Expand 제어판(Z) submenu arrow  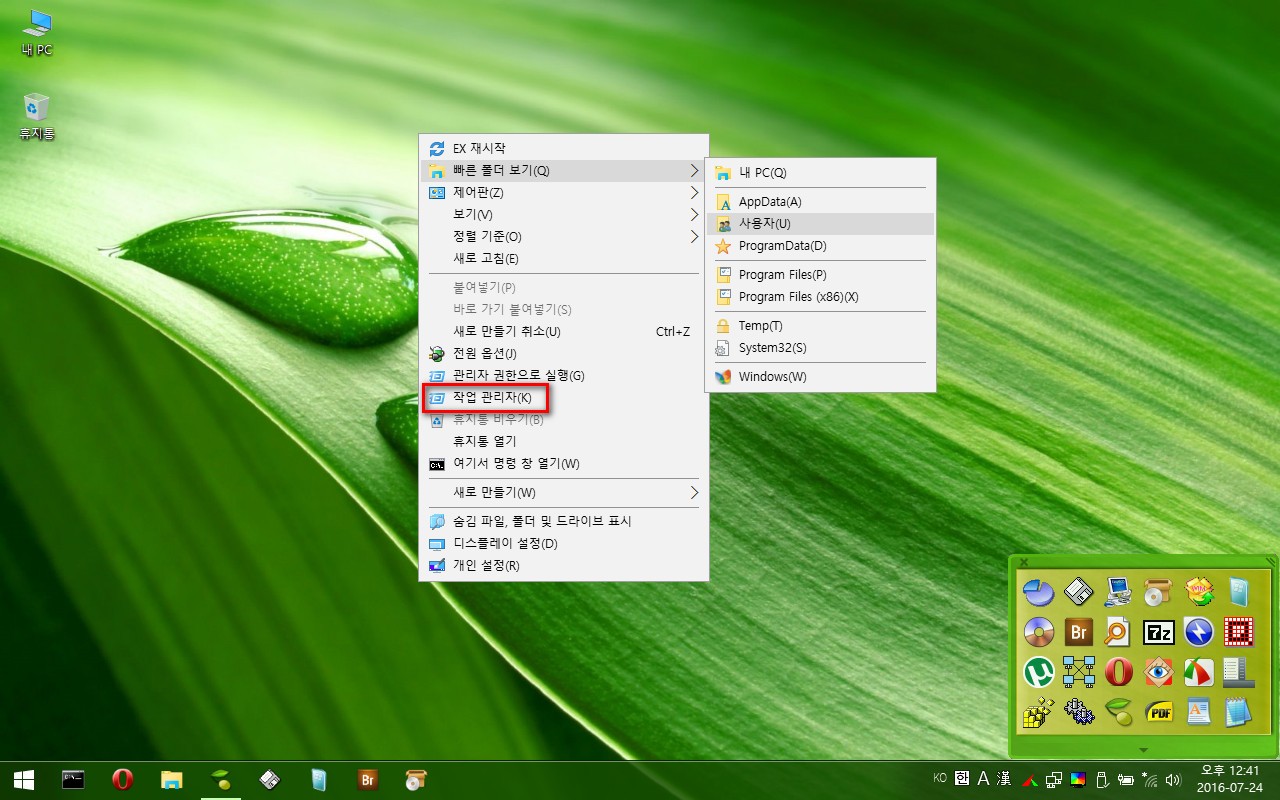click(x=694, y=192)
